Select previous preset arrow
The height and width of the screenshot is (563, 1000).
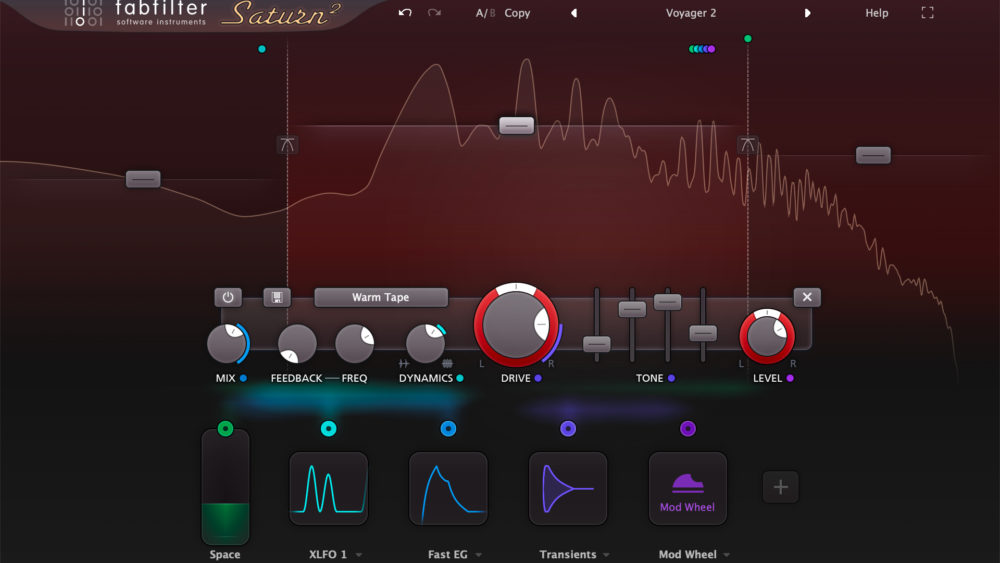tap(574, 13)
